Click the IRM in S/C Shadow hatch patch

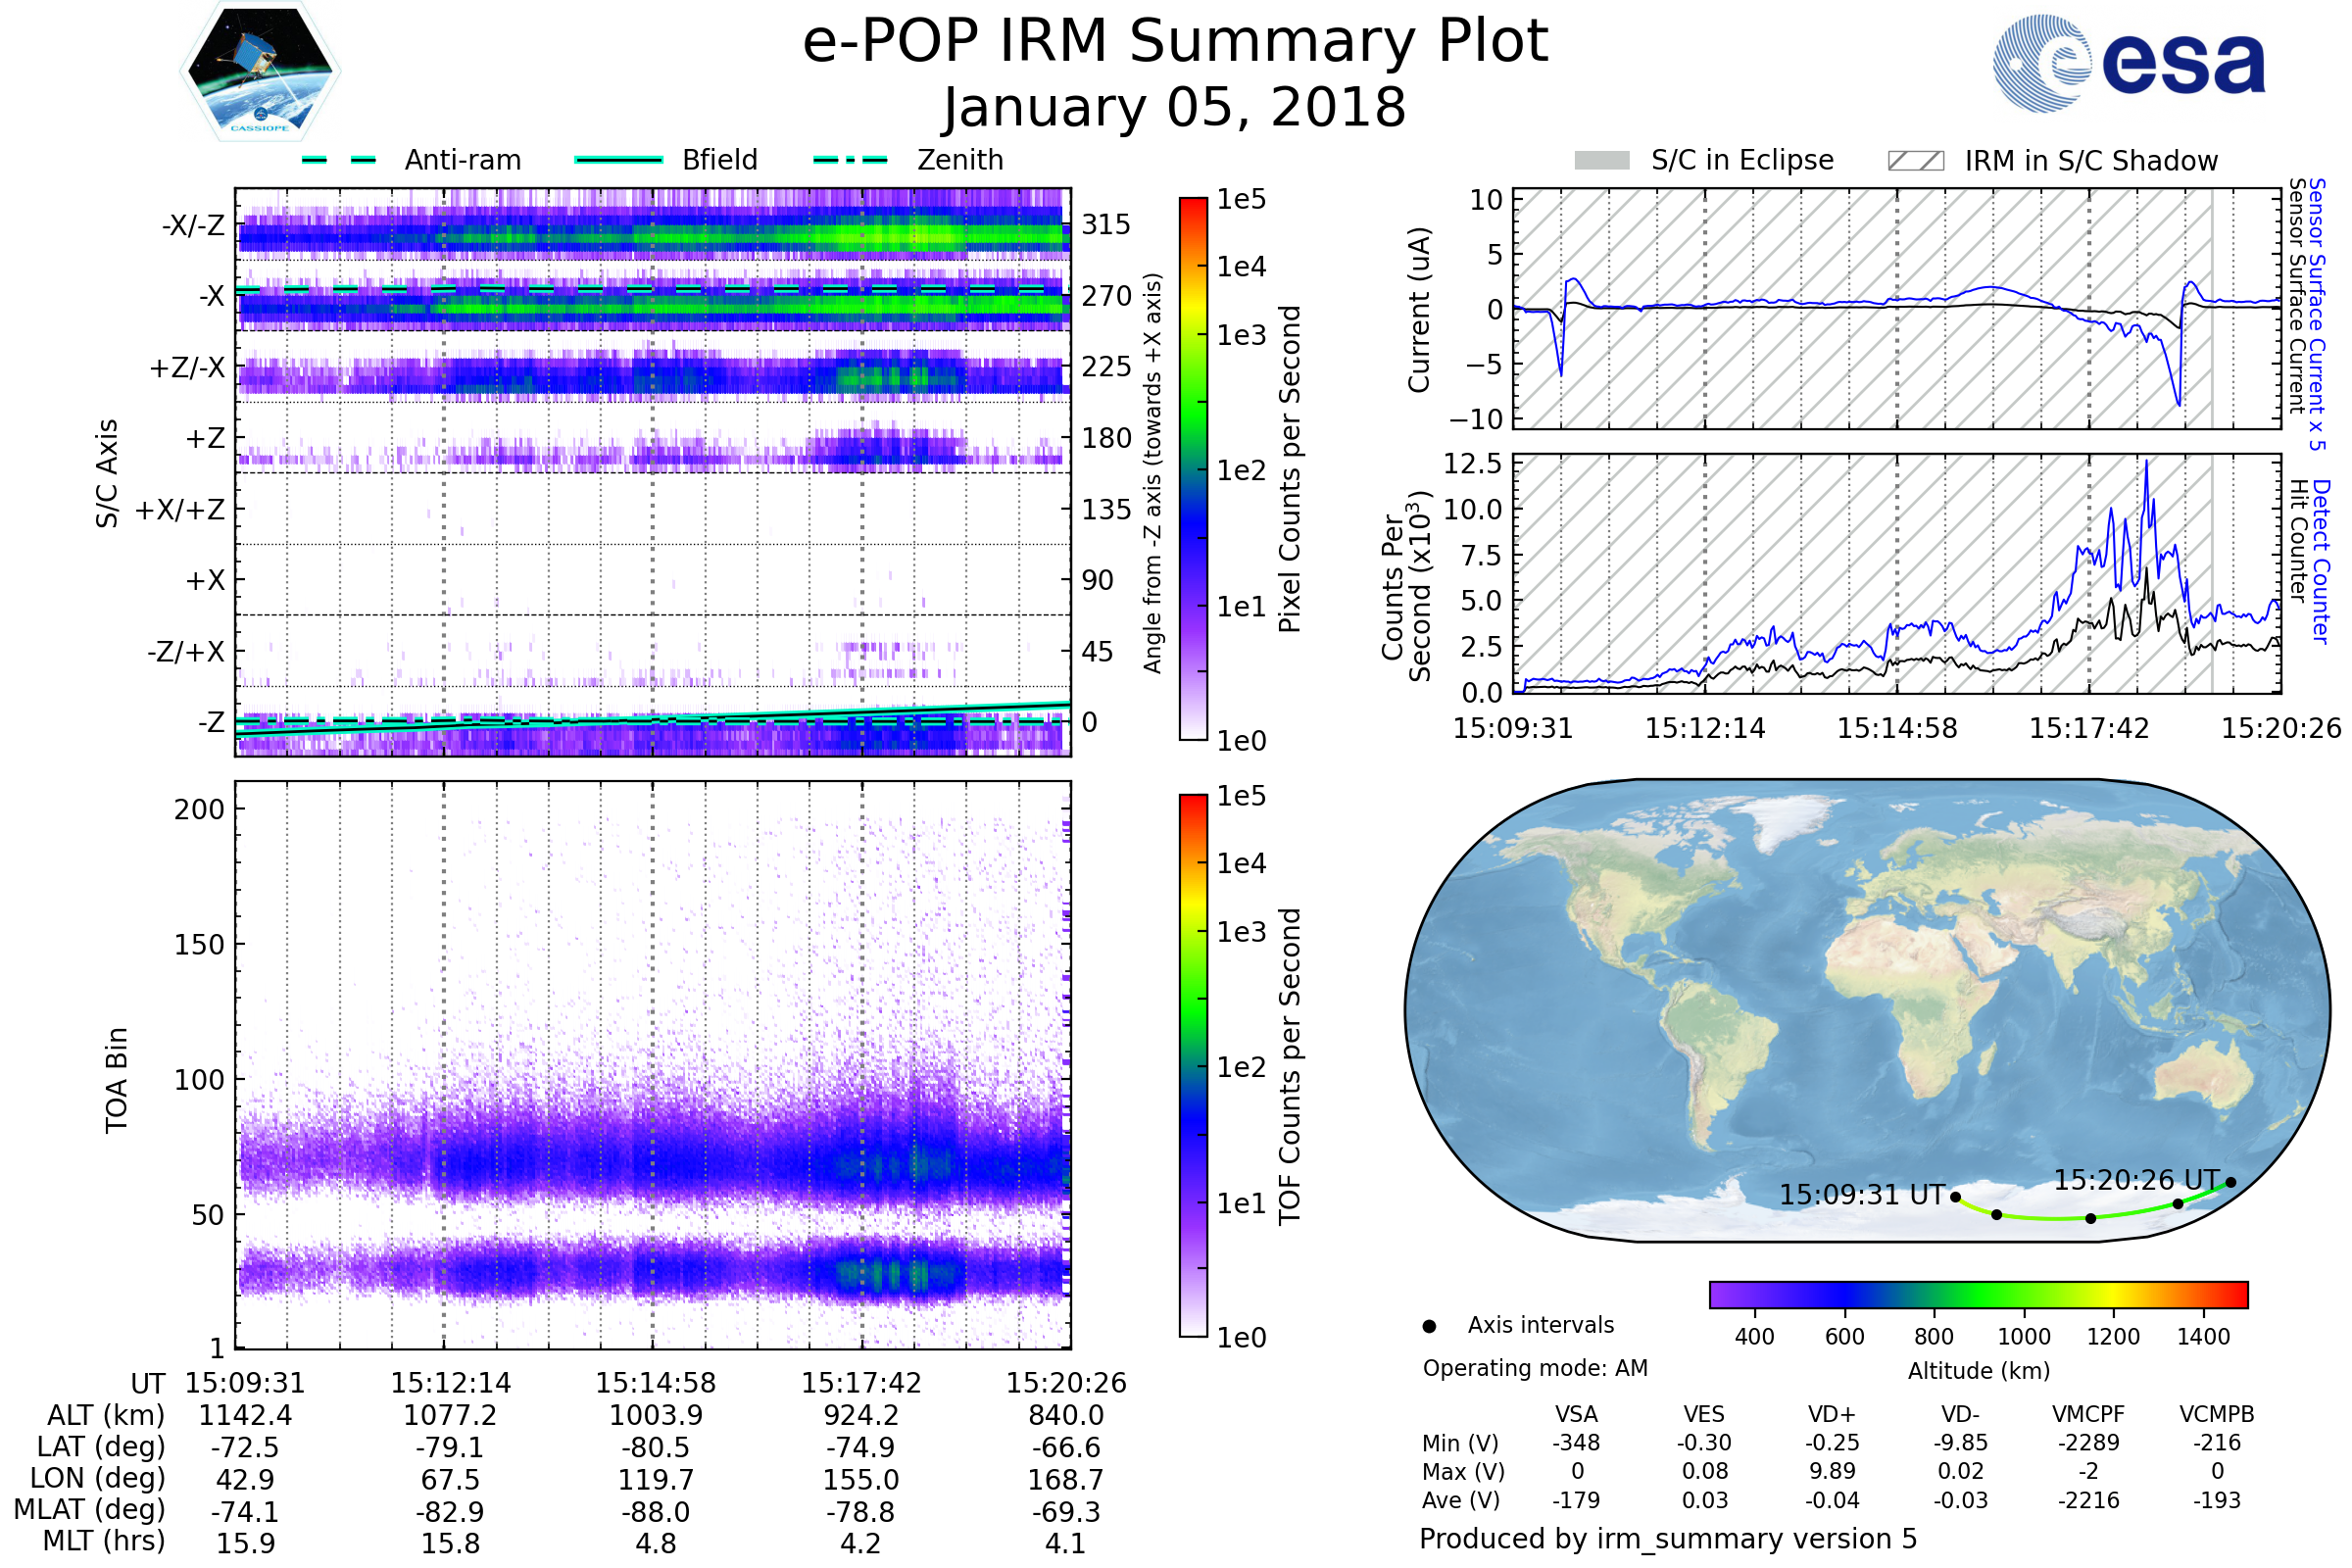pos(1915,161)
